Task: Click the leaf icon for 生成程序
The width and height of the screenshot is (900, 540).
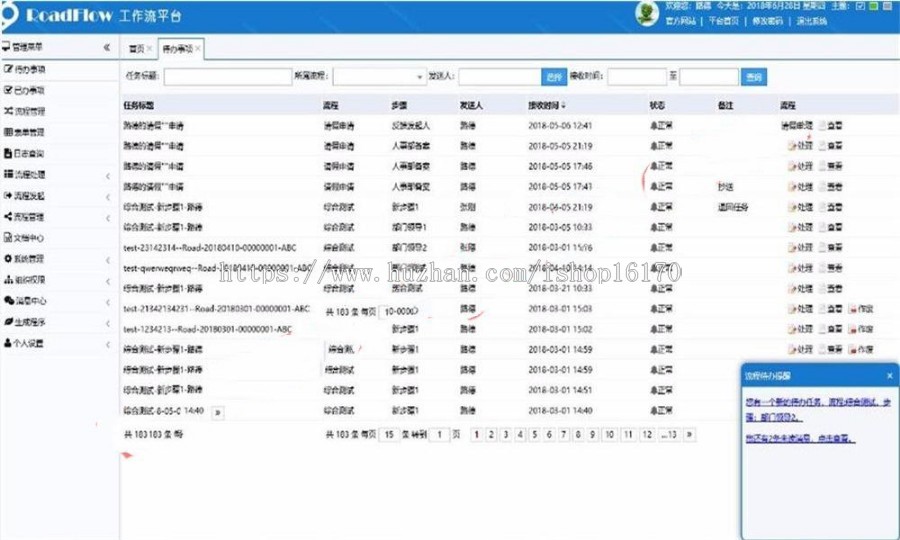Action: pyautogui.click(x=8, y=321)
